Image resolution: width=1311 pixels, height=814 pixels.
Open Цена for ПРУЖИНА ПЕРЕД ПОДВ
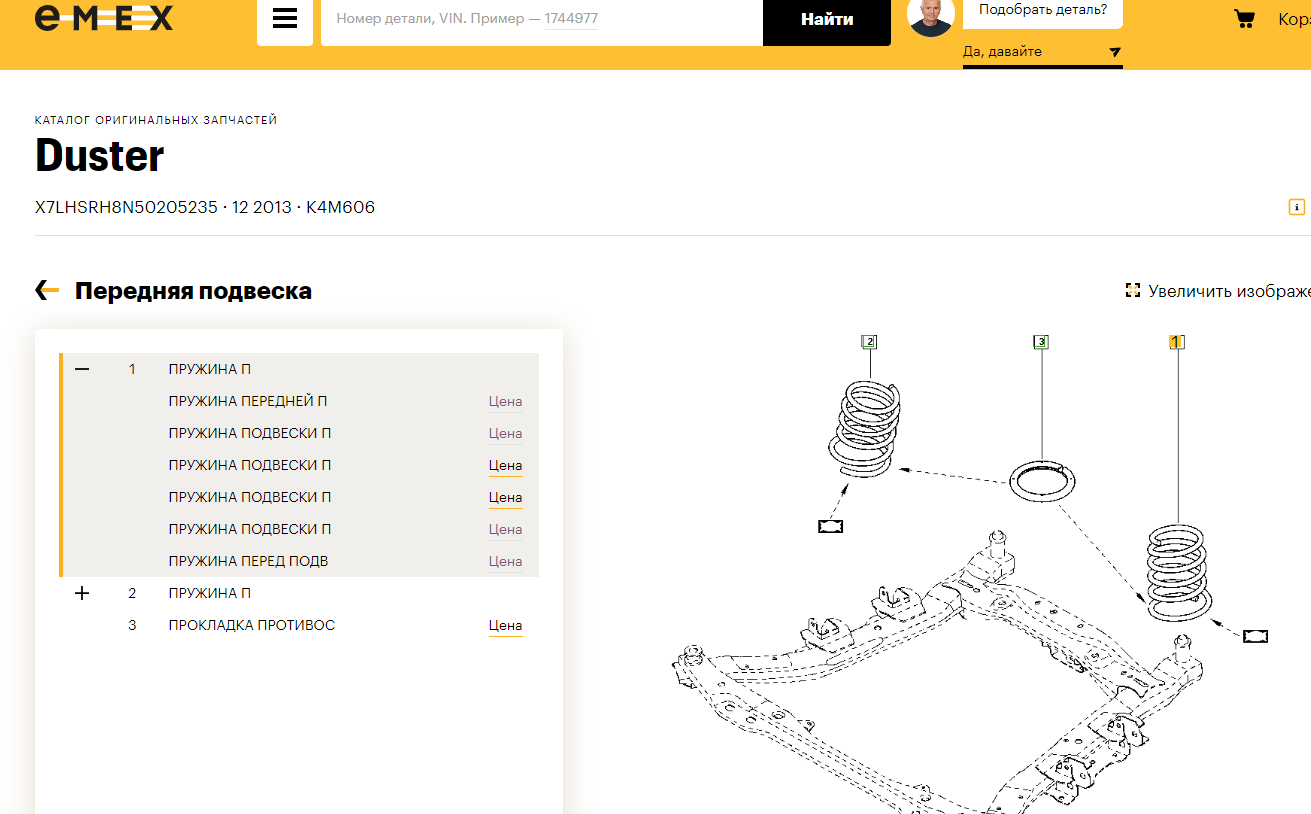click(506, 562)
